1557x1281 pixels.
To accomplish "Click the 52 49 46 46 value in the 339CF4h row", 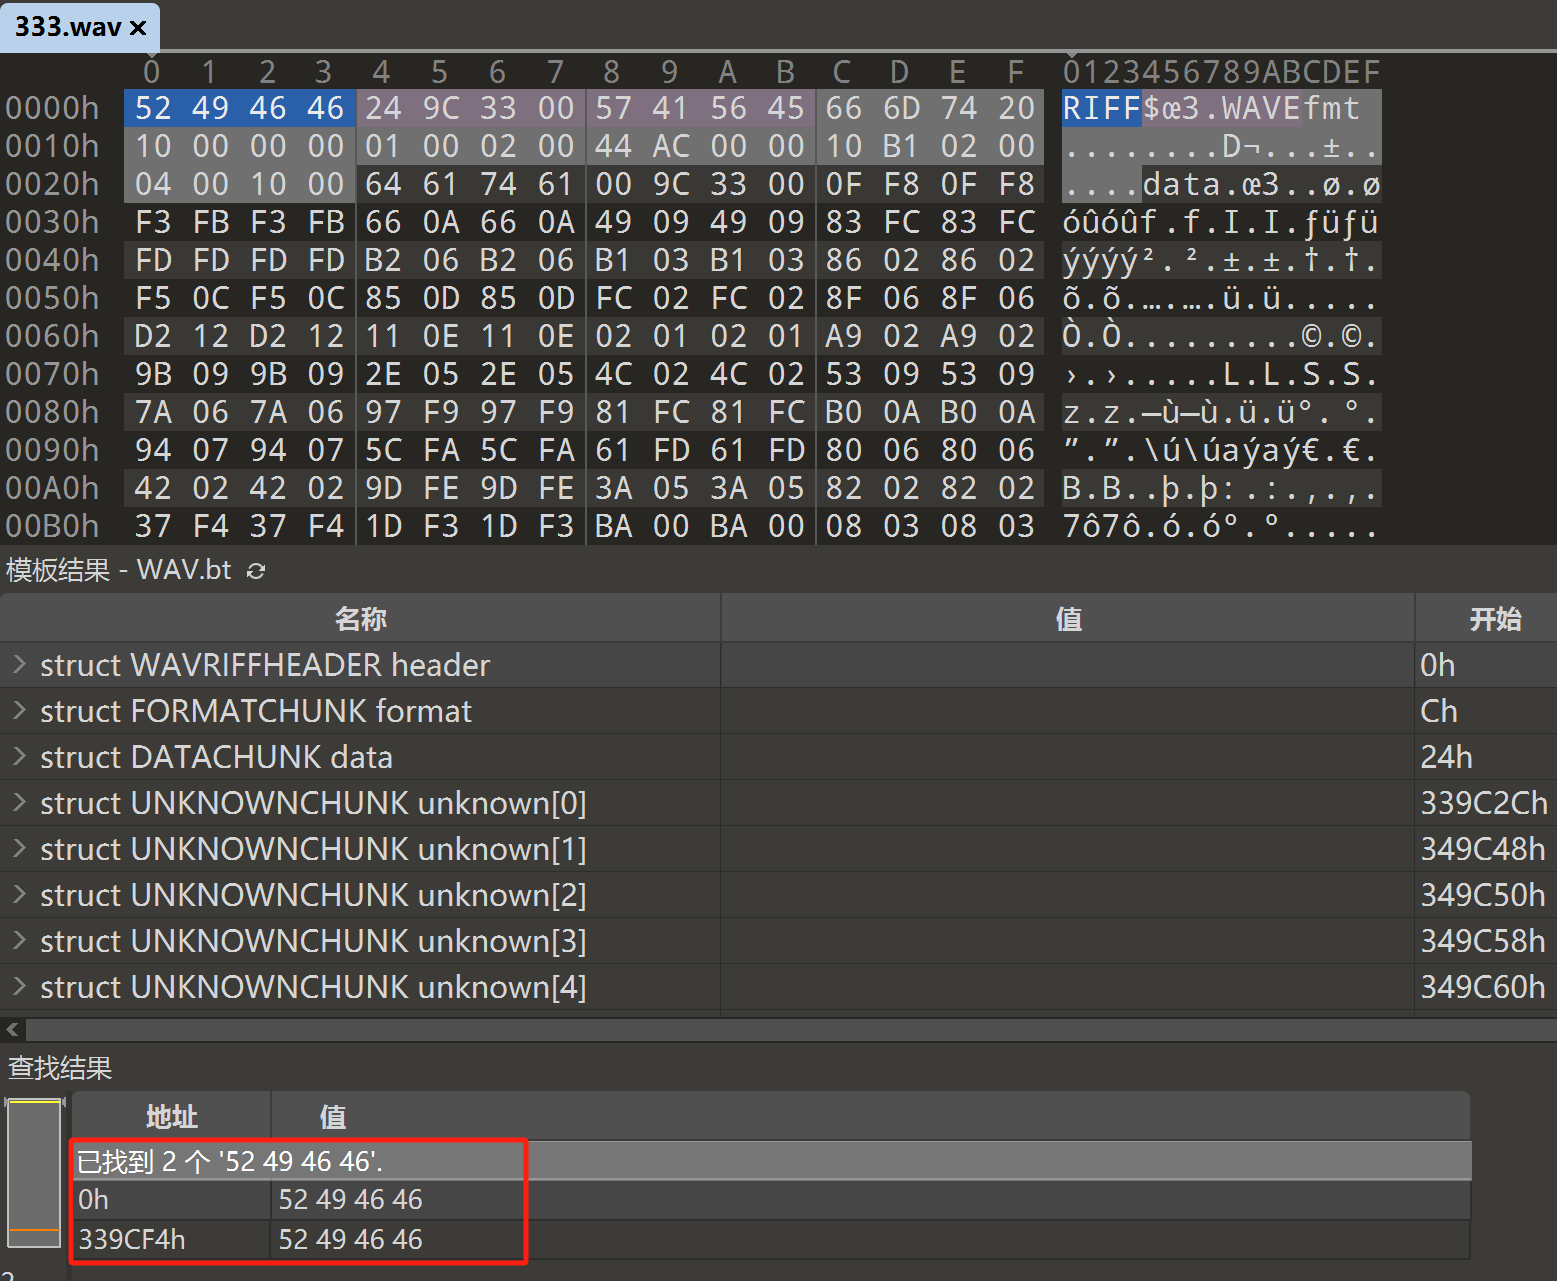I will (x=350, y=1239).
